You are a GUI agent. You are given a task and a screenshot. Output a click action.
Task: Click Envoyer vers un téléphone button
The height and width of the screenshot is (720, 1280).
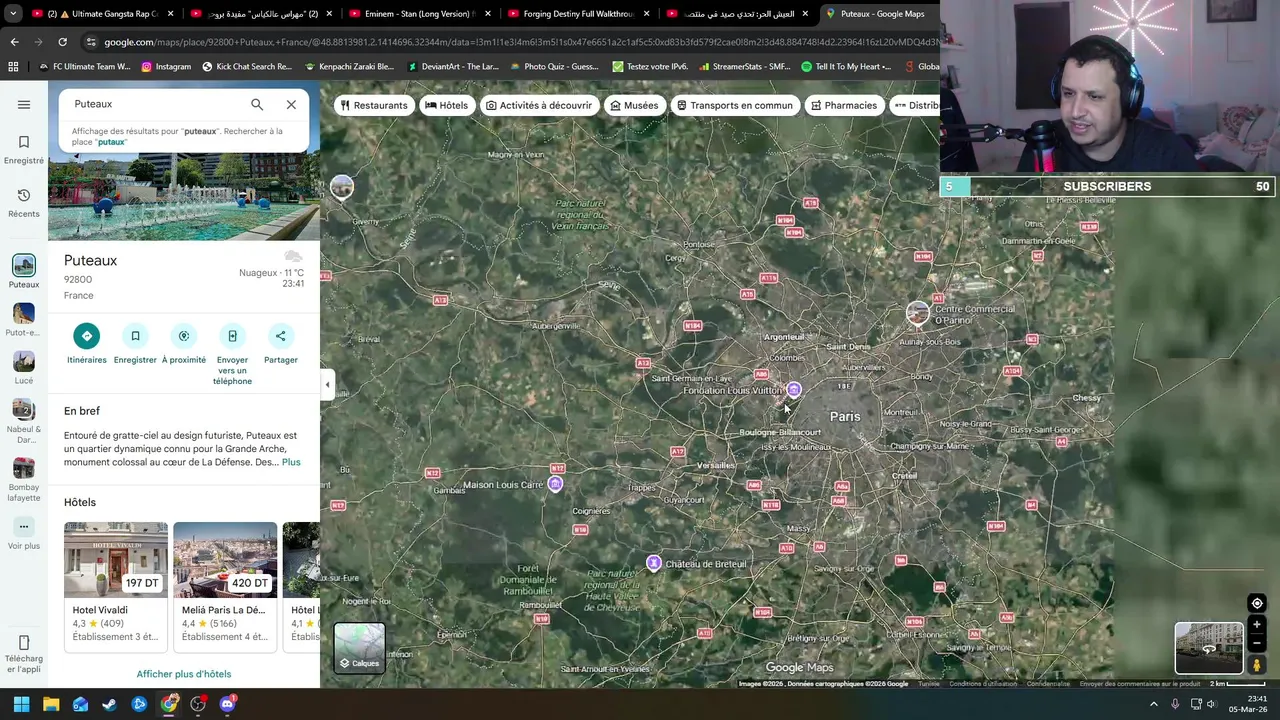click(232, 355)
